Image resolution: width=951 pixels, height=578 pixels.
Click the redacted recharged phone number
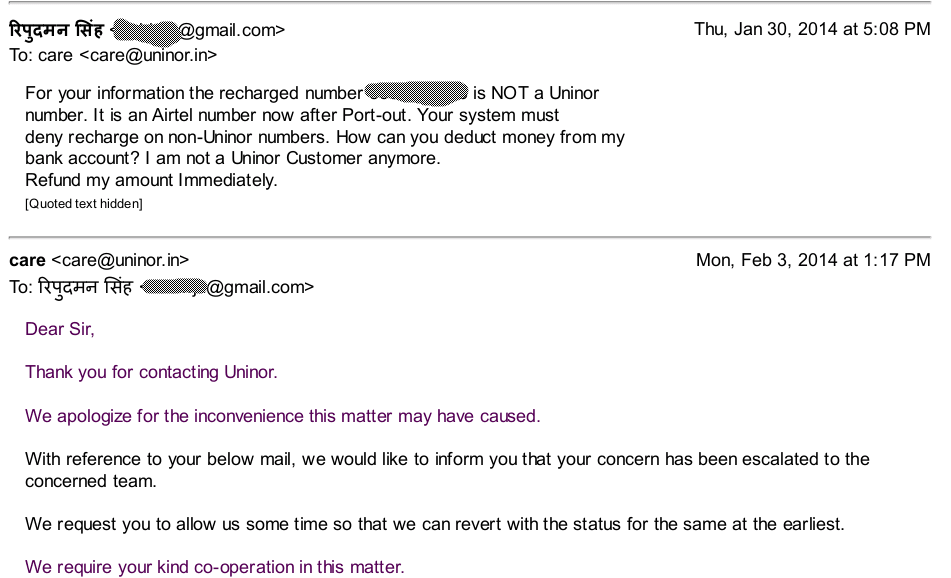coord(417,92)
